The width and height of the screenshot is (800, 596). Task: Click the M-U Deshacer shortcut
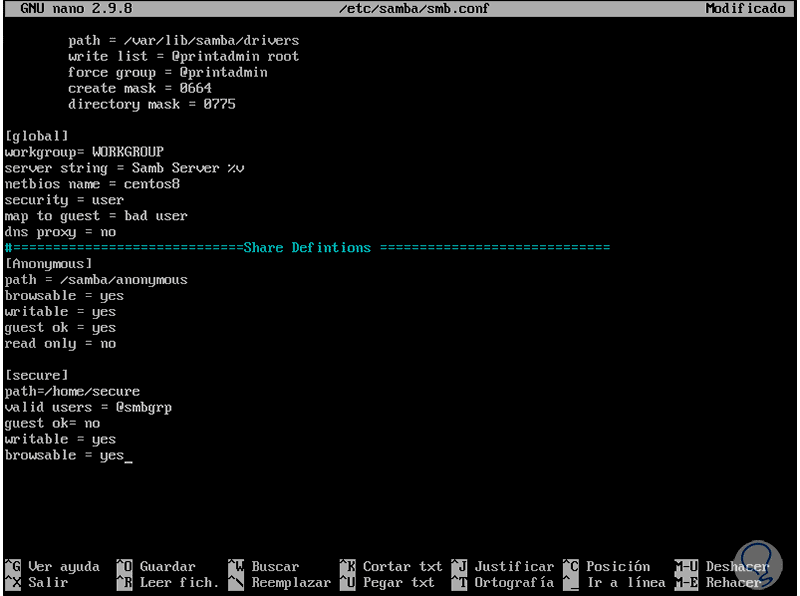721,566
